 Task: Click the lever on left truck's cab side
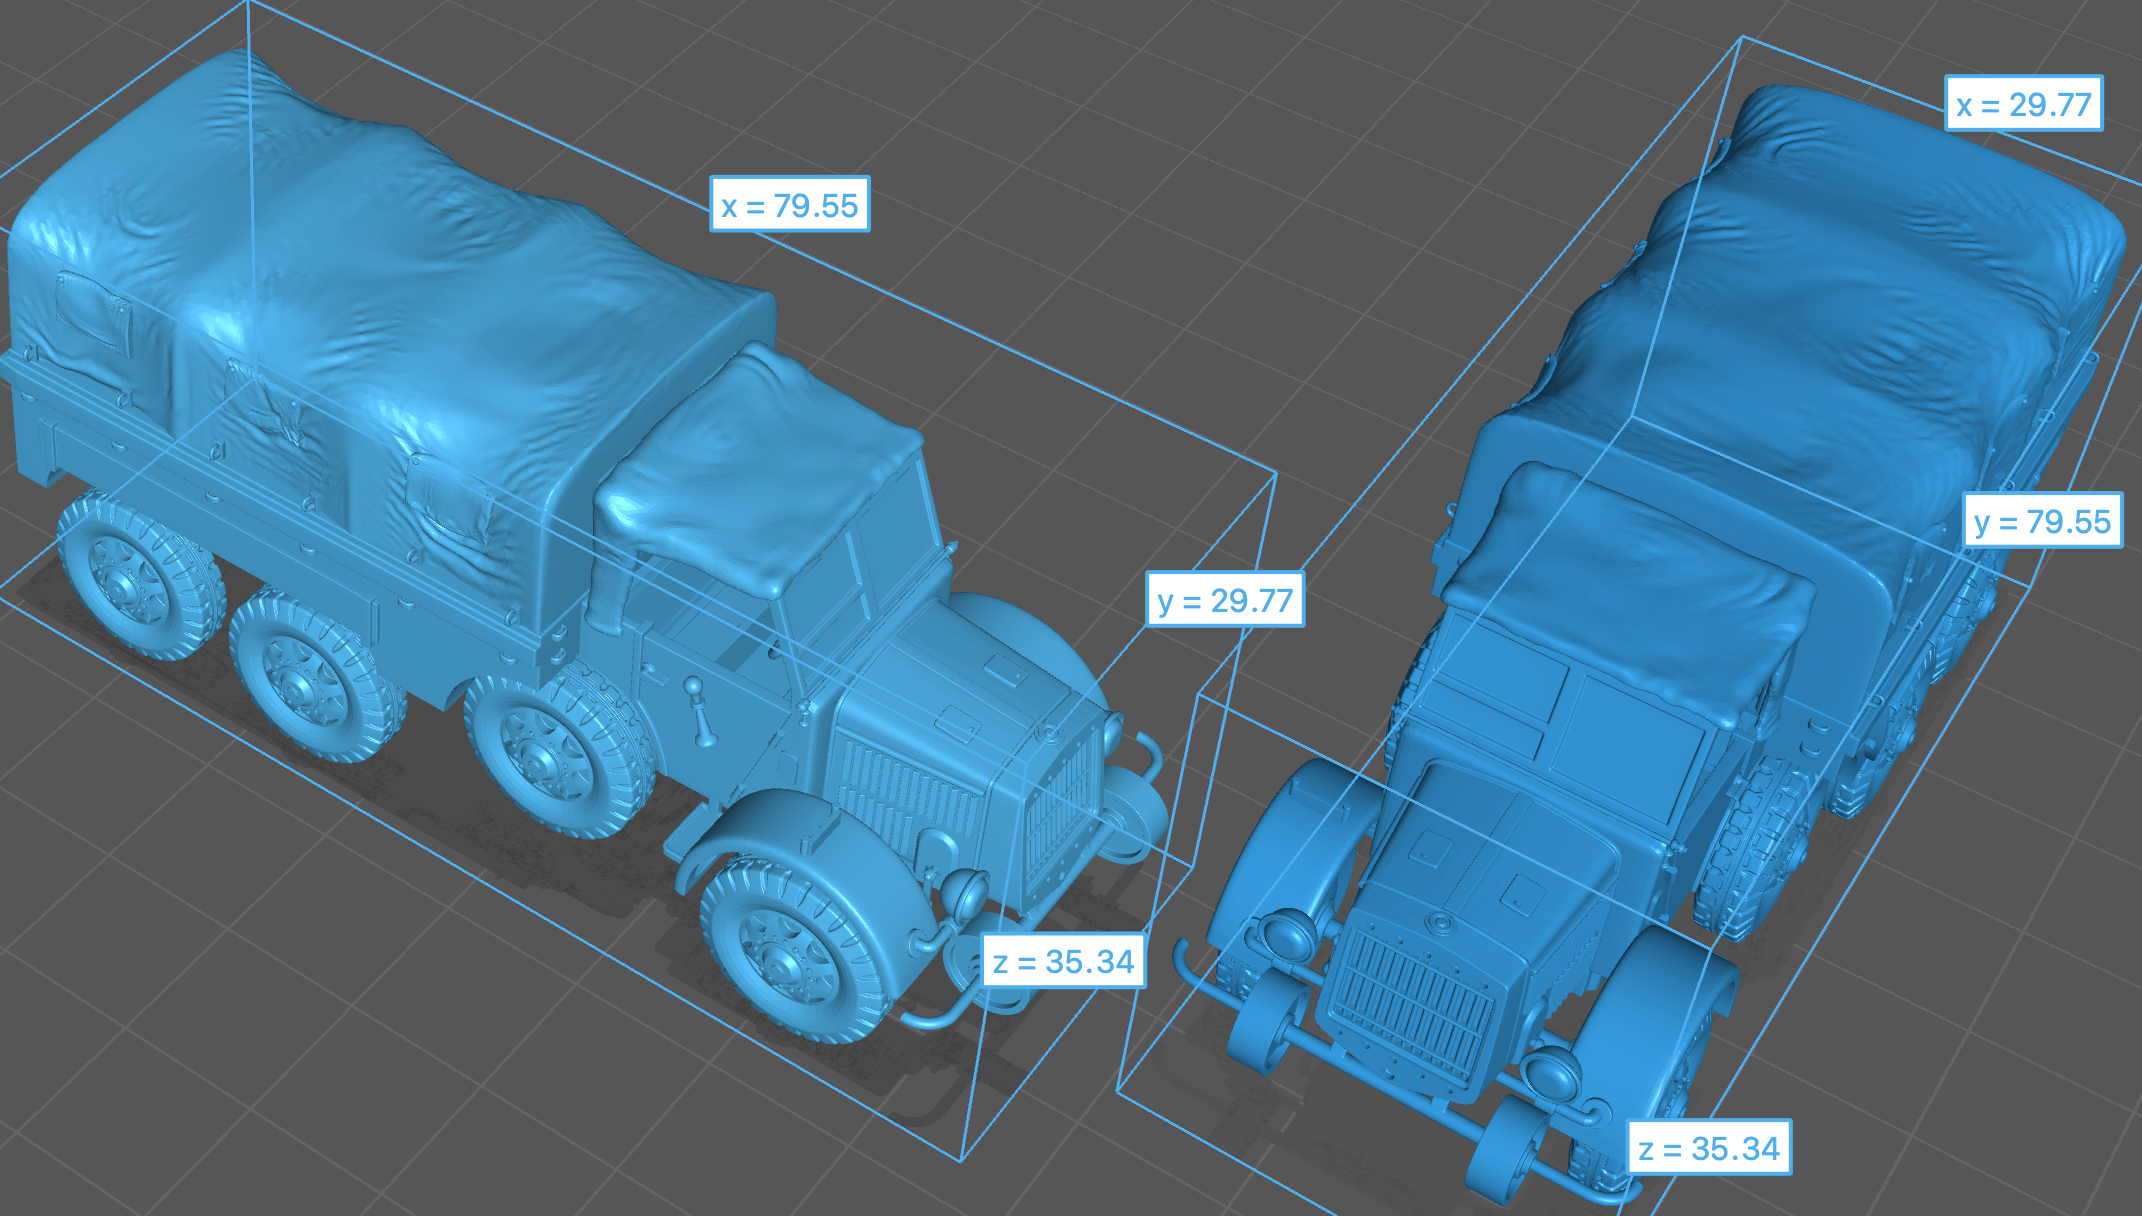pos(698,710)
